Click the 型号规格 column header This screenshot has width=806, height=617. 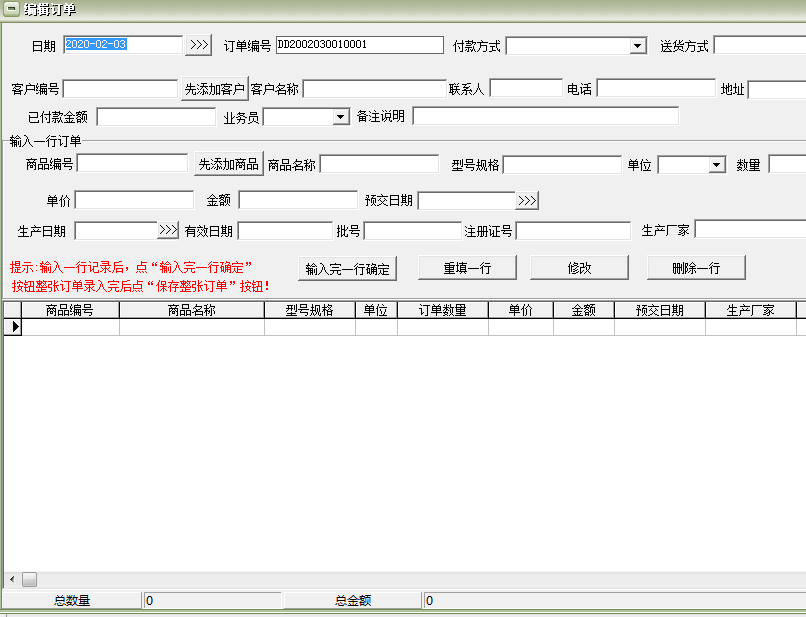310,310
